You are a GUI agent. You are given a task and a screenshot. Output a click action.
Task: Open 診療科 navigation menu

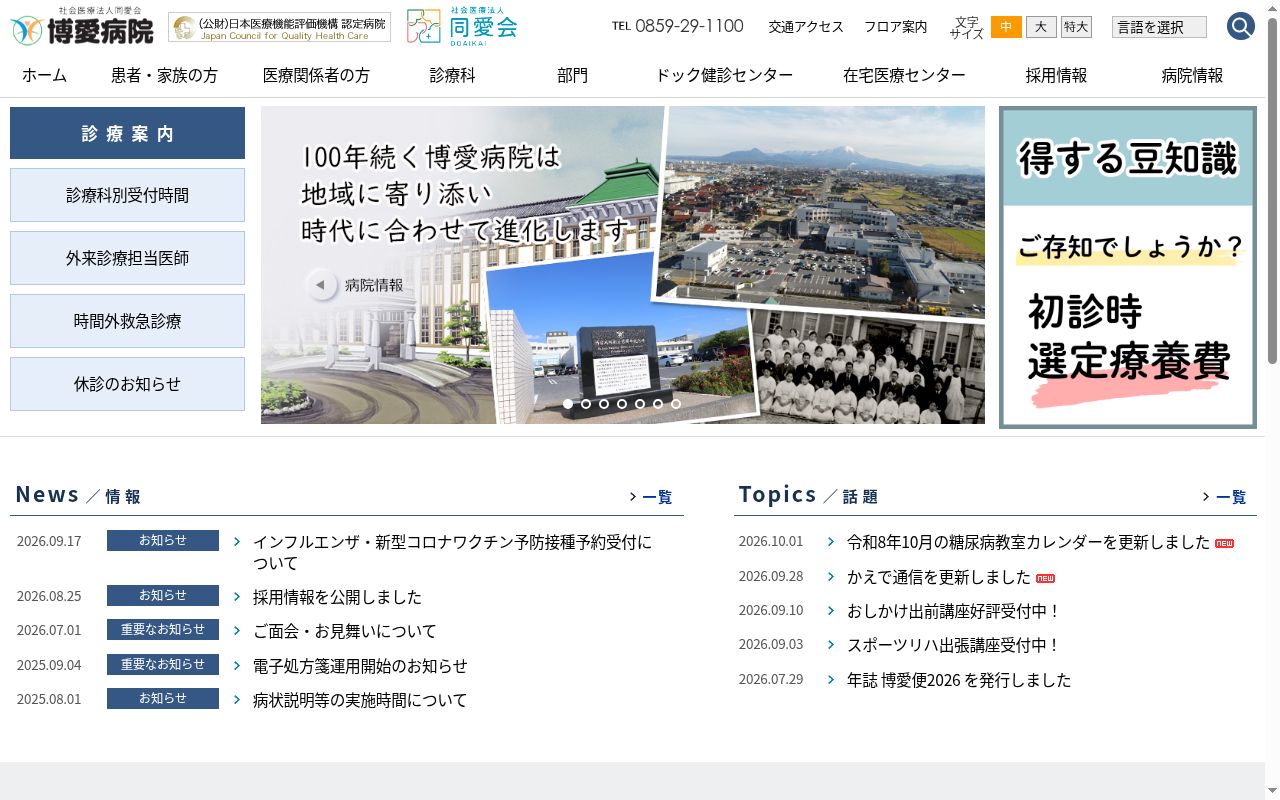click(x=452, y=75)
